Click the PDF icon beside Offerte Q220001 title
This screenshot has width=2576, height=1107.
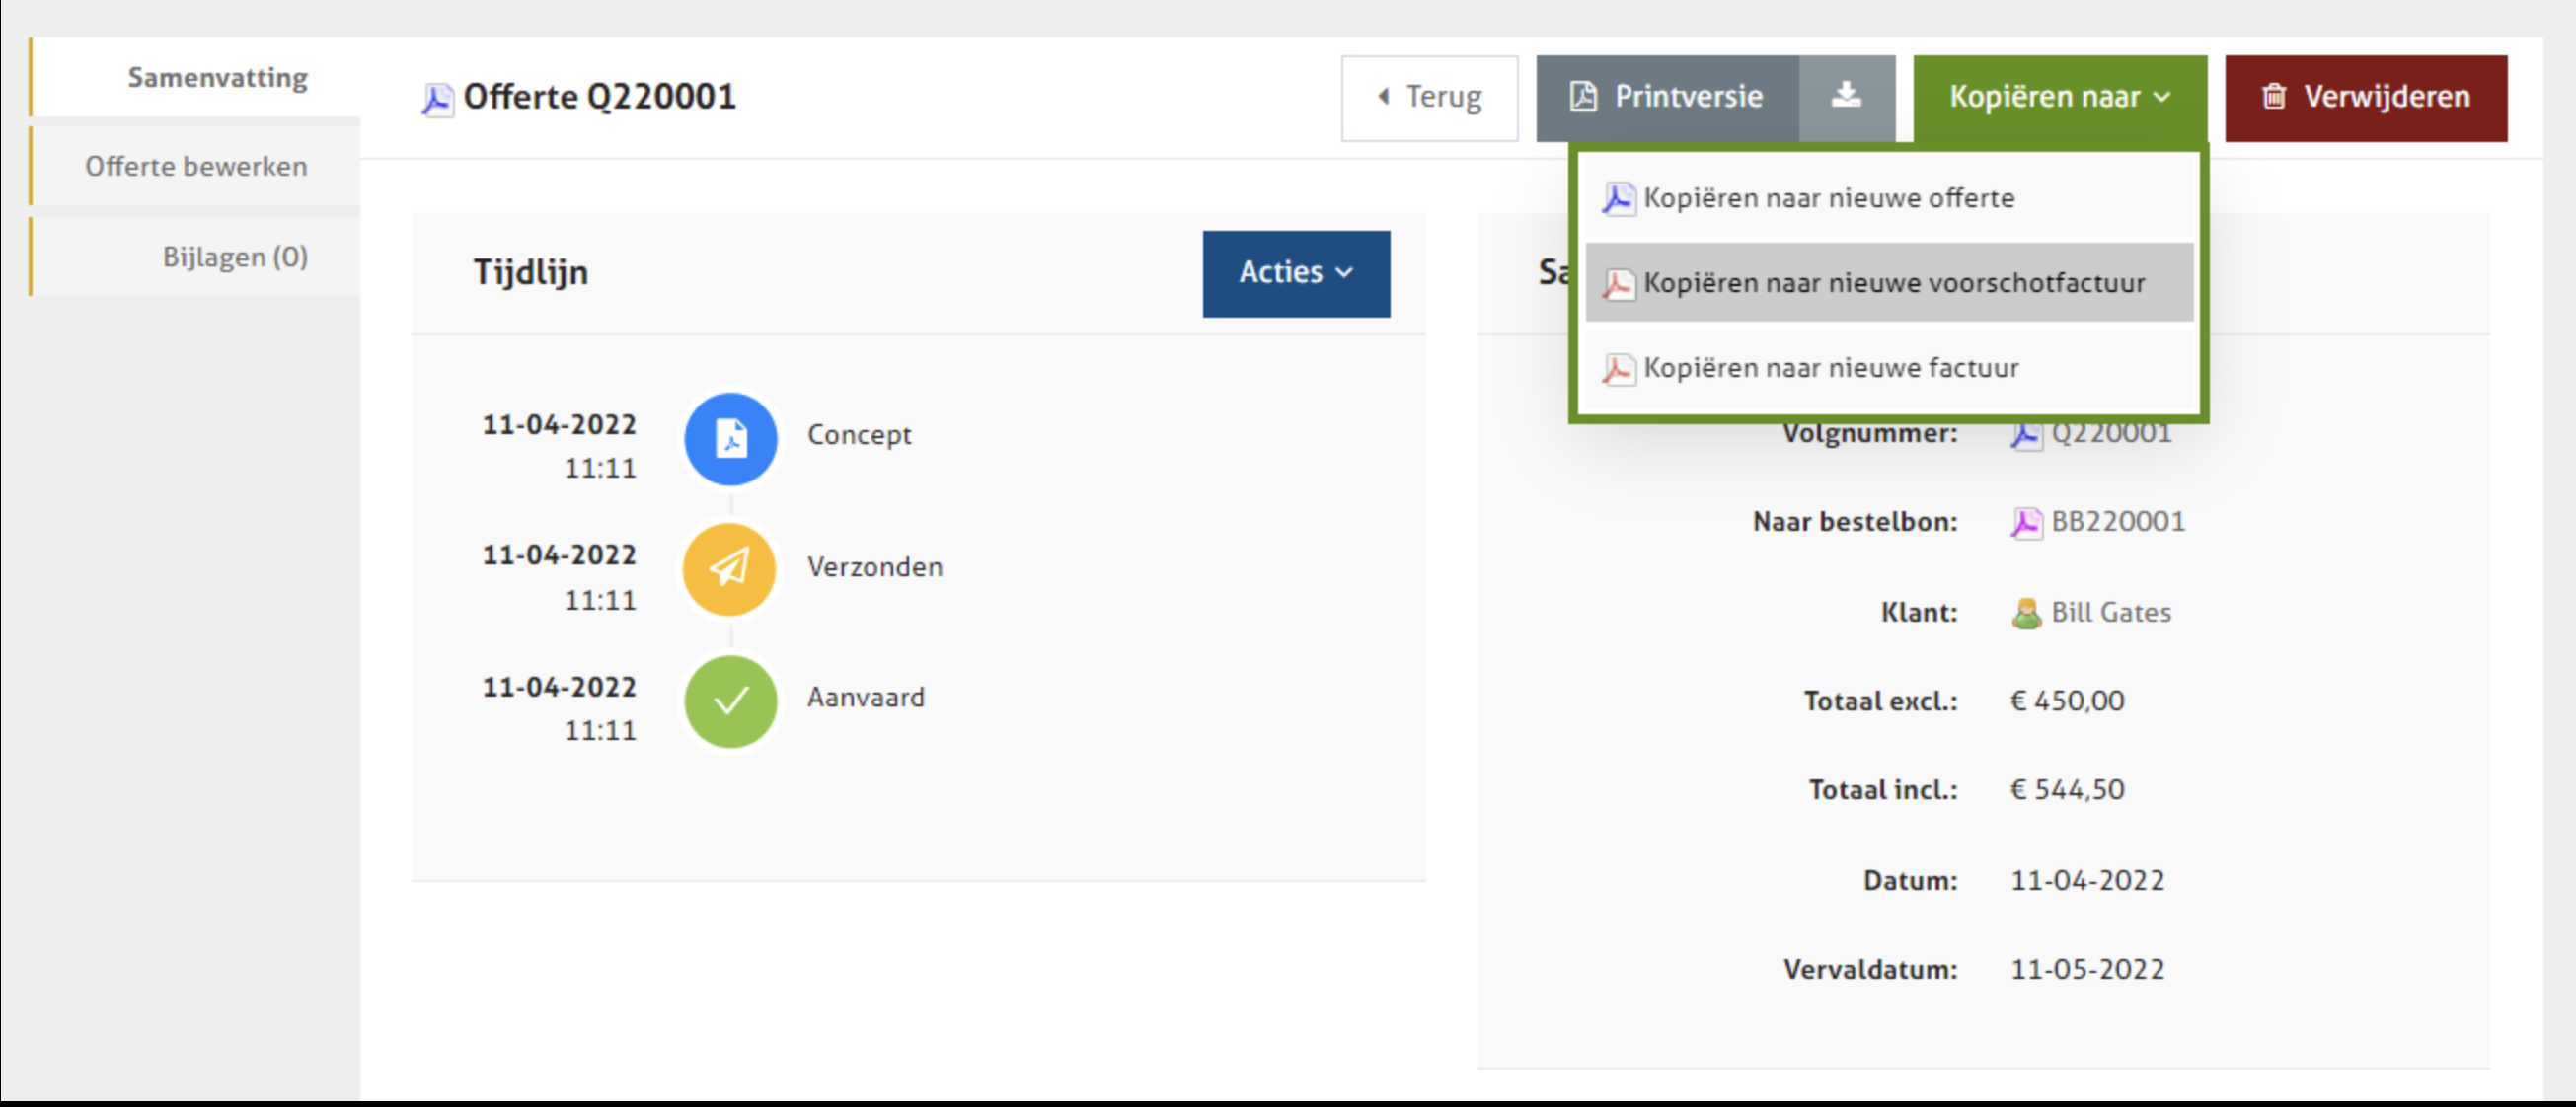click(437, 99)
